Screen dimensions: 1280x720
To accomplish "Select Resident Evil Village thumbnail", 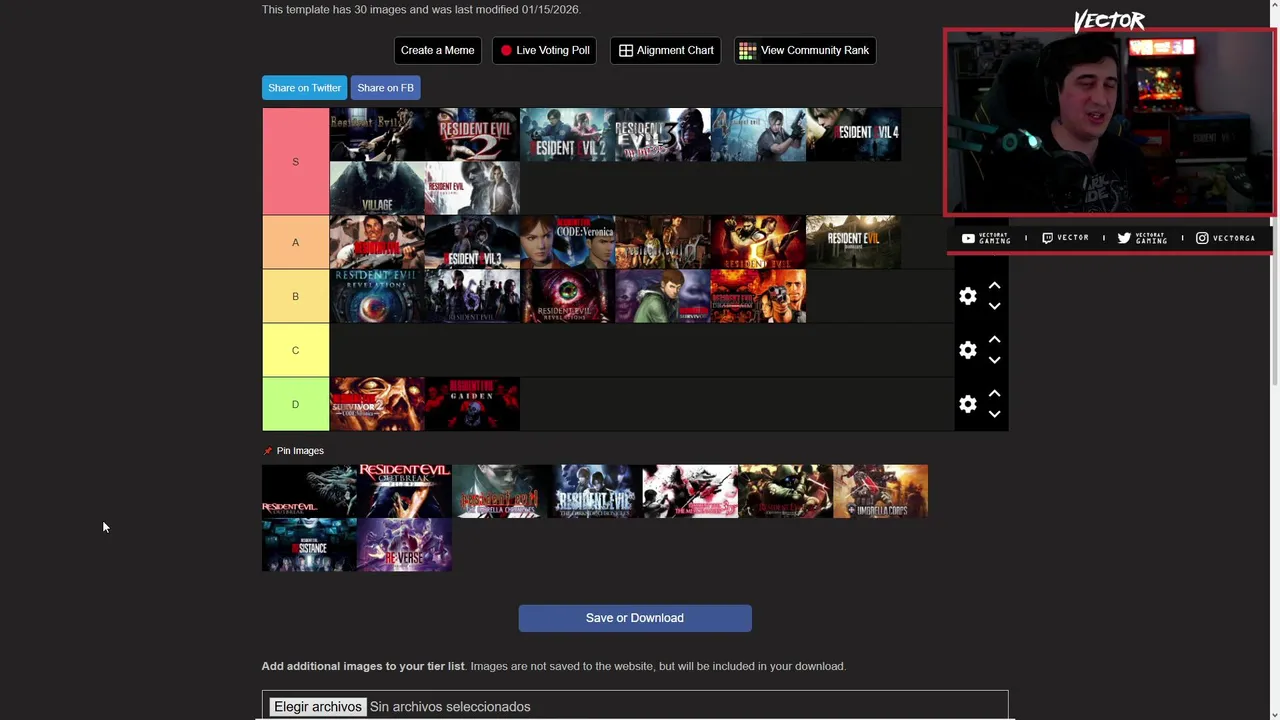I will [x=377, y=188].
